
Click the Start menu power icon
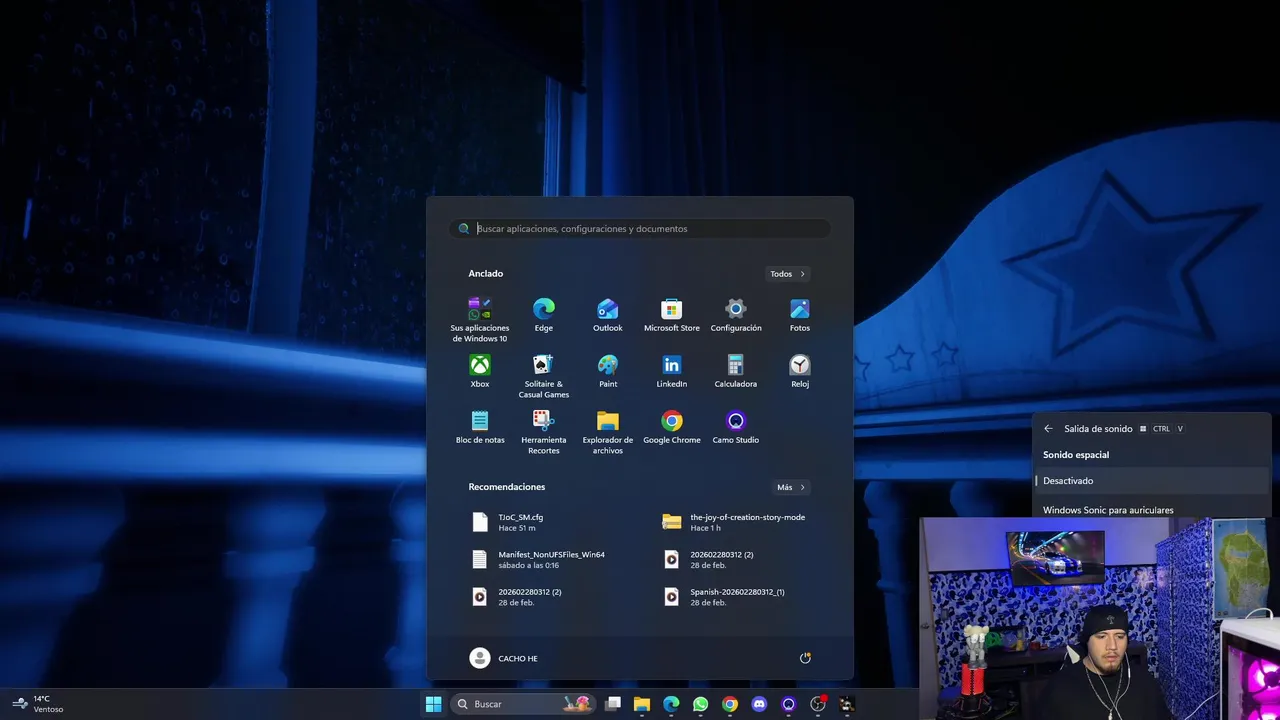(x=805, y=658)
